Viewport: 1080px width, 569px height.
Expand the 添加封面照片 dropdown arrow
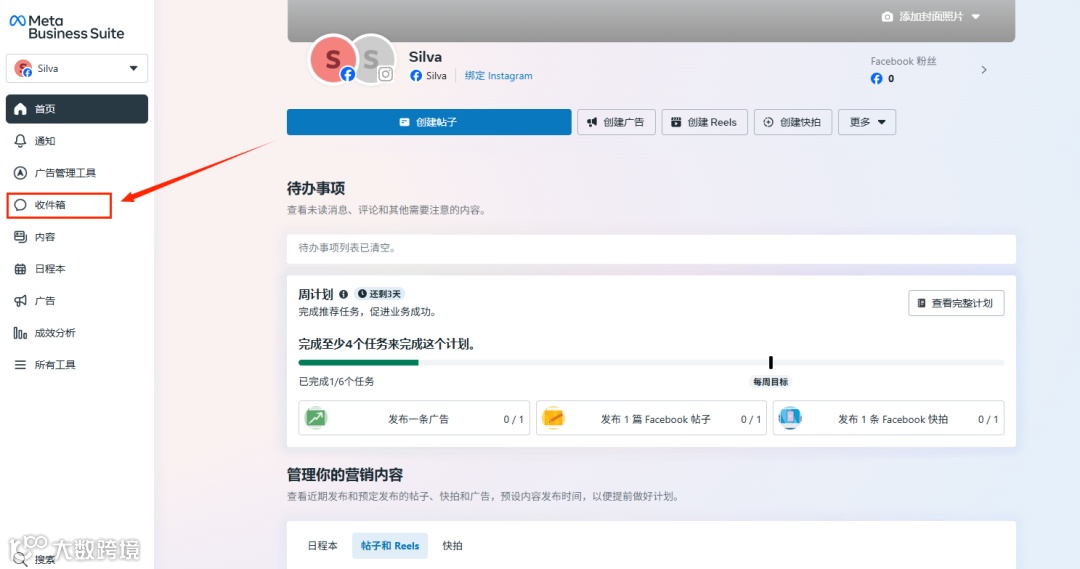tap(976, 17)
